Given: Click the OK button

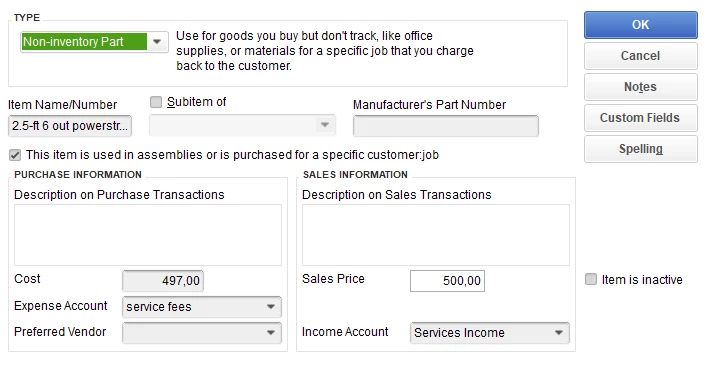Looking at the screenshot, I should click(x=641, y=25).
